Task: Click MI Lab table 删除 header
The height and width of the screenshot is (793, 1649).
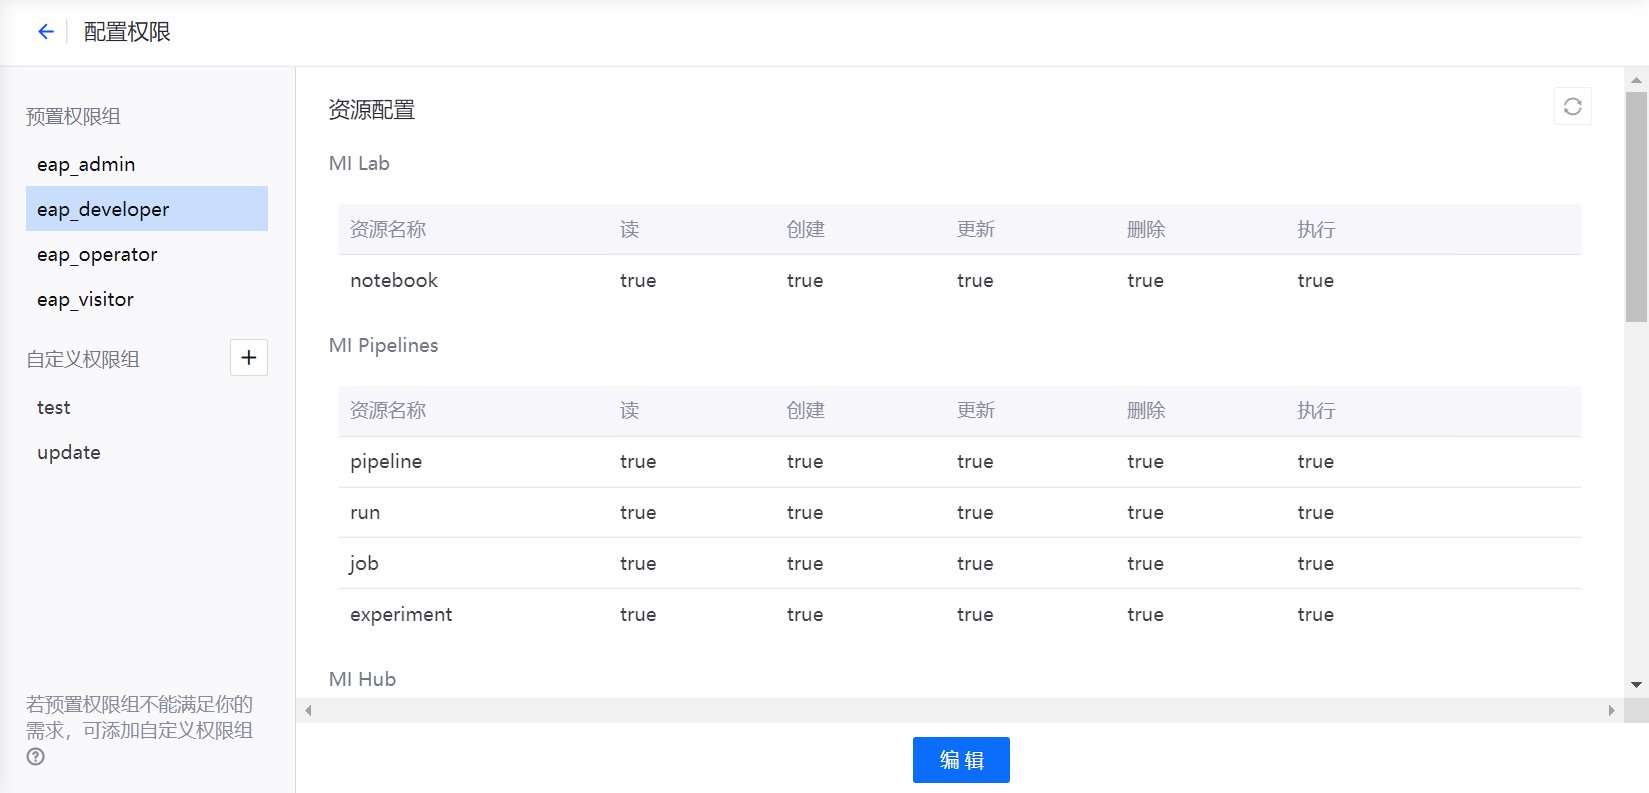Action: coord(1146,229)
